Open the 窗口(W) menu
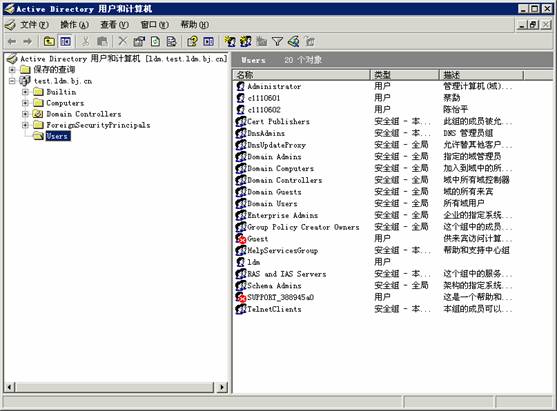Image resolution: width=557 pixels, height=411 pixels. (x=155, y=25)
